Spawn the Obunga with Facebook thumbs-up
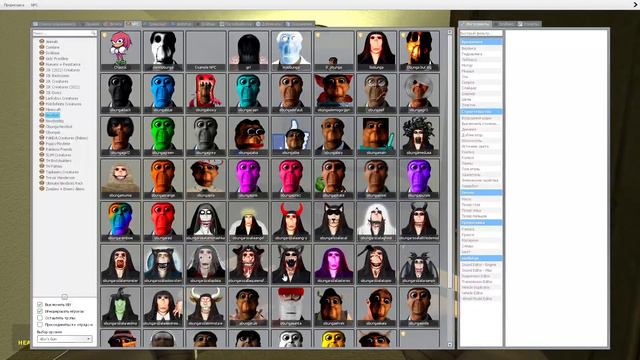Viewport: 640px width, 360px height. (291, 136)
